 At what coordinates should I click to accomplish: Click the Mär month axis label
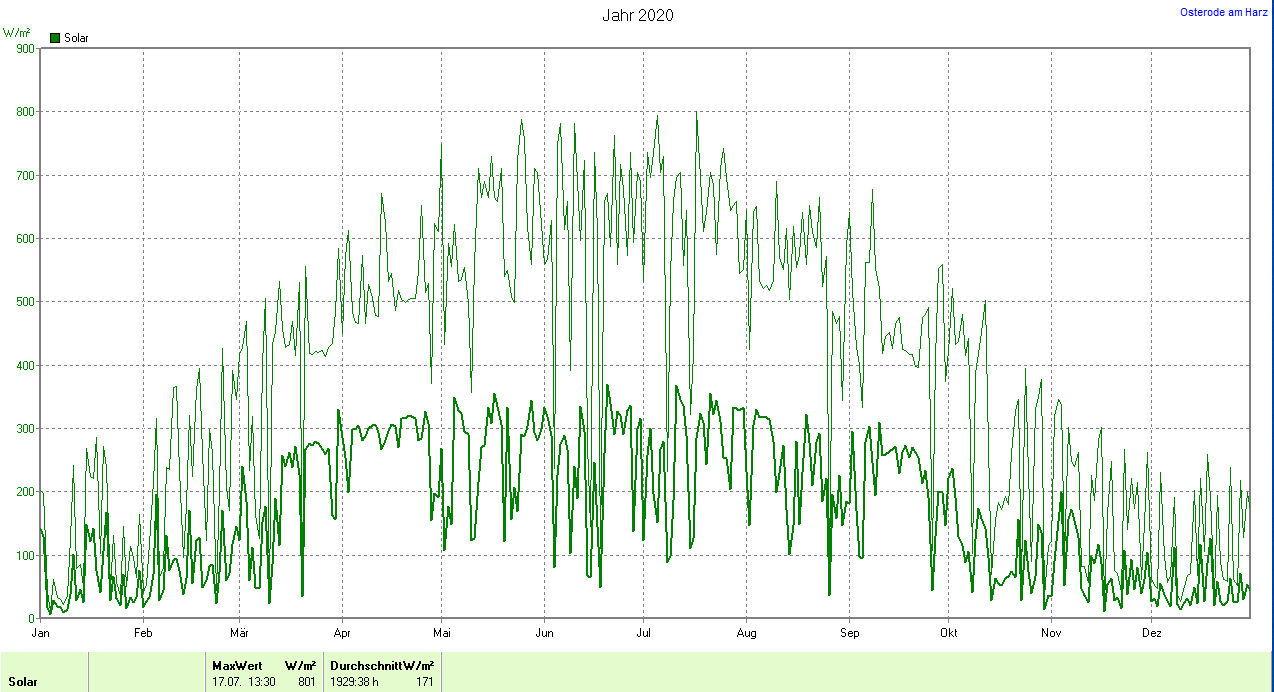pos(240,633)
